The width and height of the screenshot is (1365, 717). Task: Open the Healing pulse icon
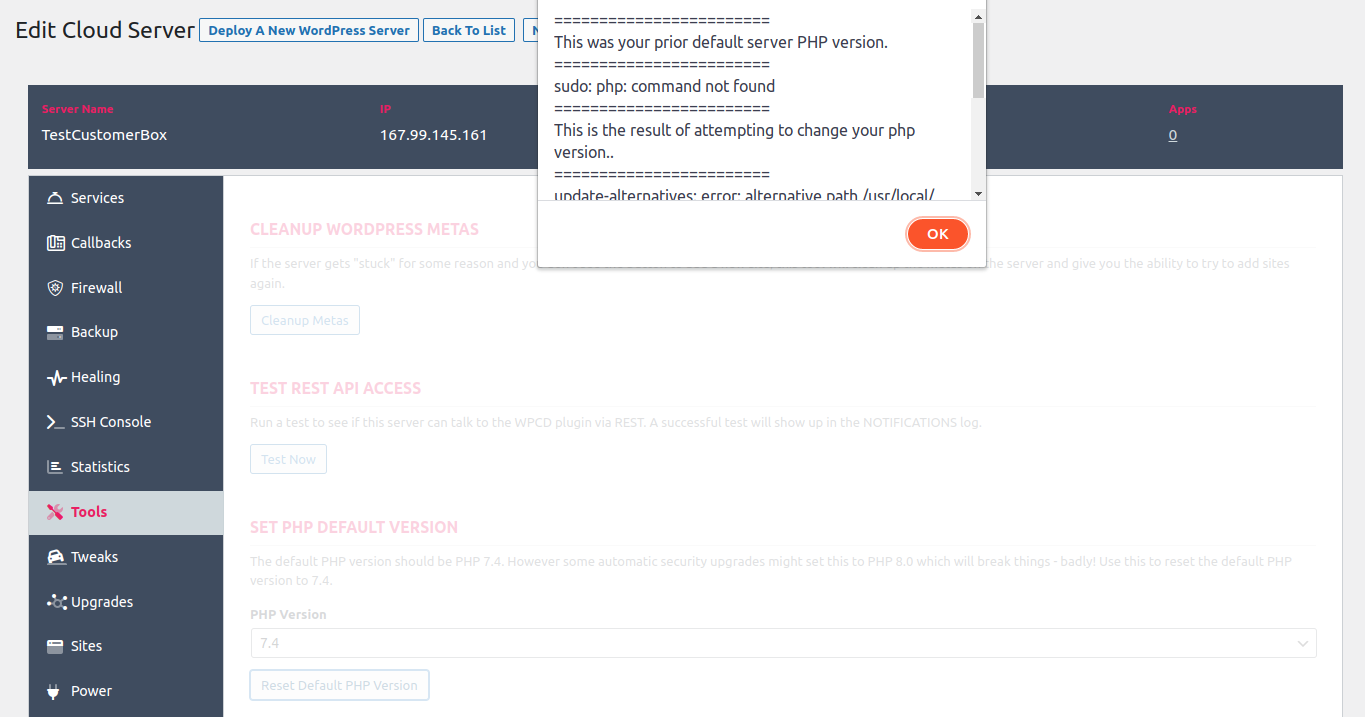click(56, 377)
